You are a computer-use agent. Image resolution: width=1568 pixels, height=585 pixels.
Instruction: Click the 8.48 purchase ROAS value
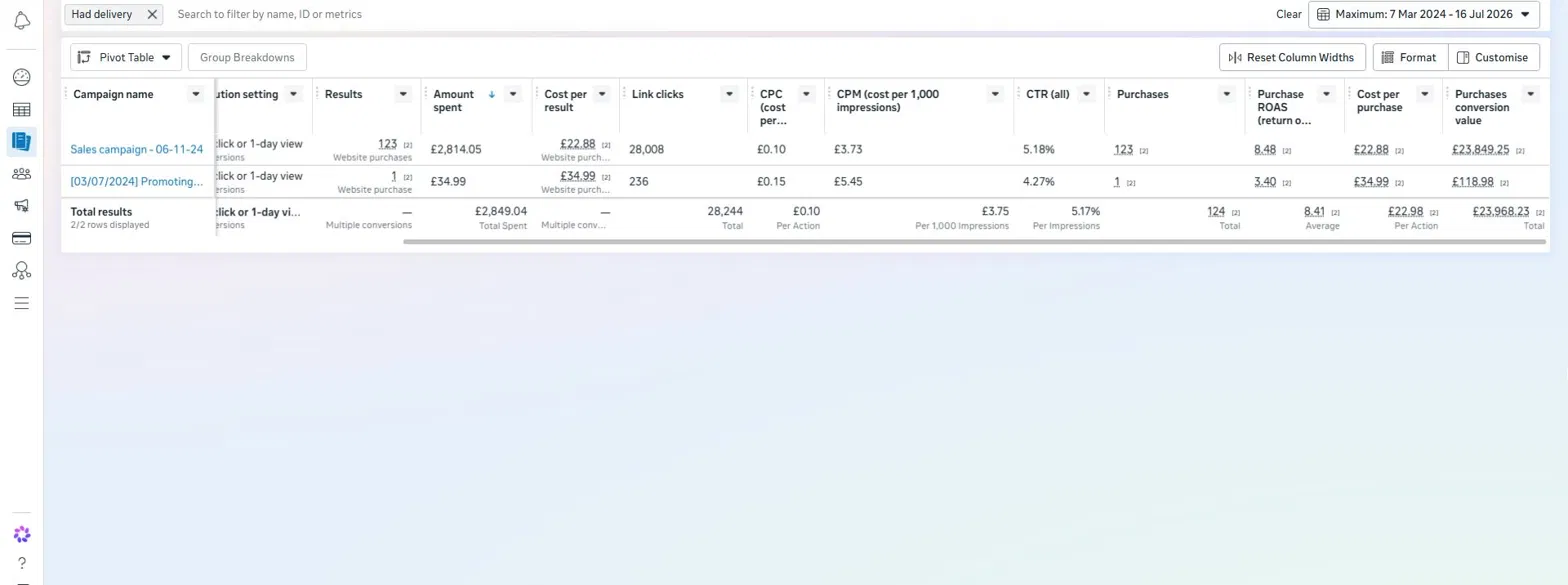coord(1264,149)
